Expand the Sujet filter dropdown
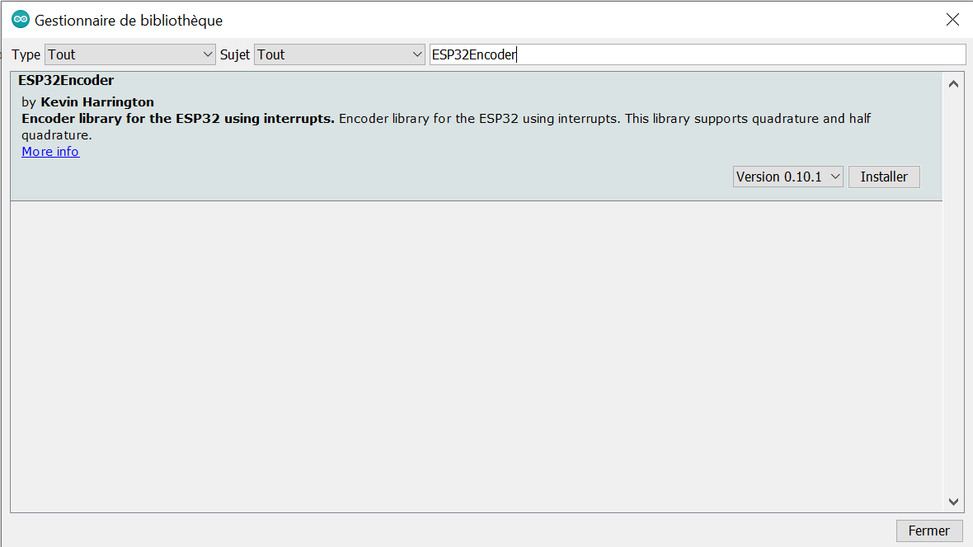Screen dimensions: 973x547 click(x=340, y=55)
